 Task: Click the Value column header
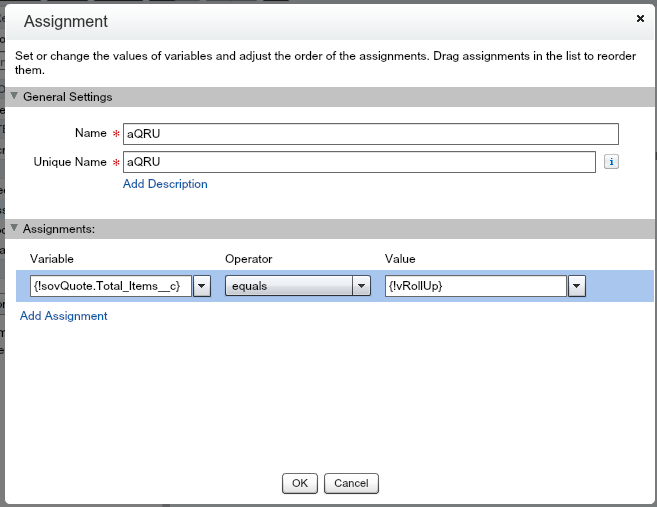[400, 259]
